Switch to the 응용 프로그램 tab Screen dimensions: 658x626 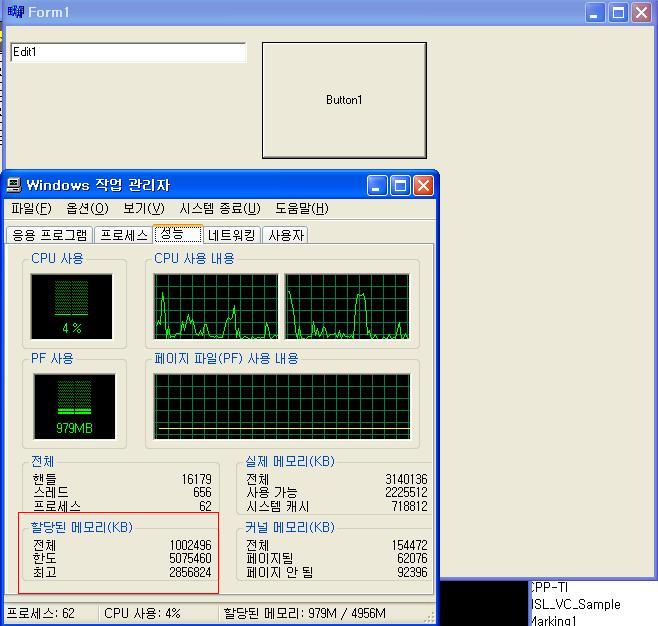(49, 235)
